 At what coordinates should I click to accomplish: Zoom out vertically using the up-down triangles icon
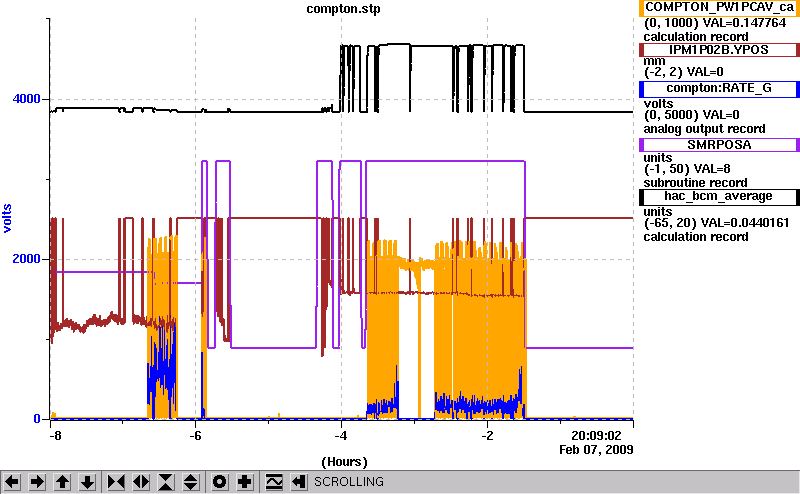[x=191, y=482]
